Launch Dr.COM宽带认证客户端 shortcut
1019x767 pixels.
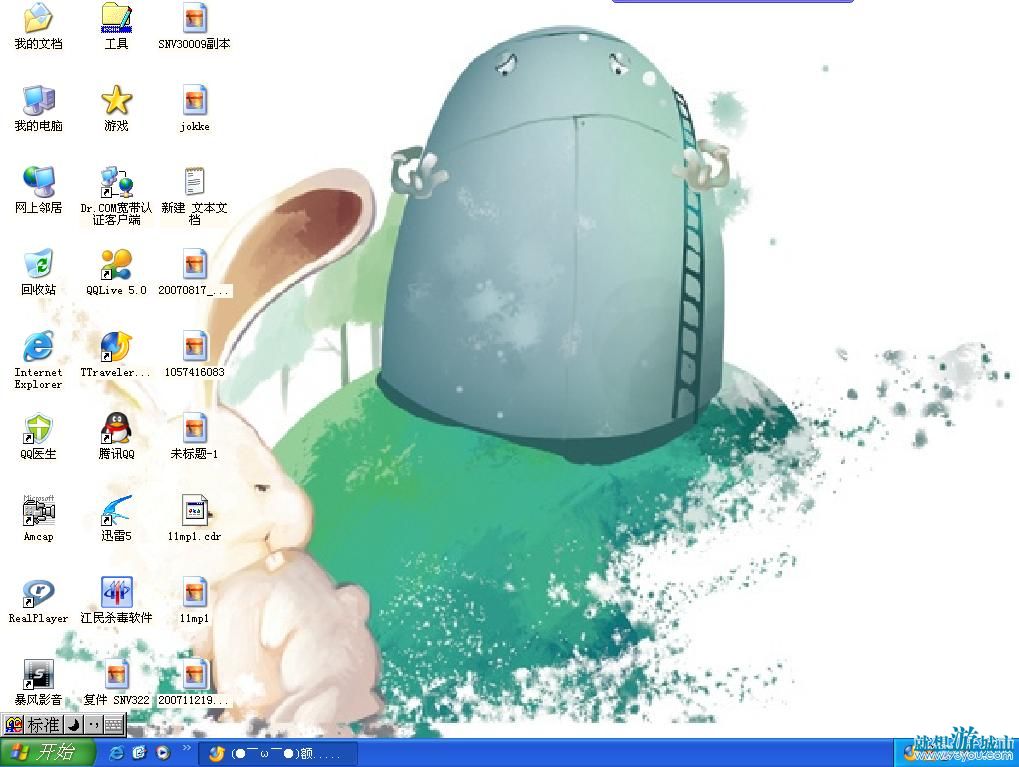[x=116, y=195]
